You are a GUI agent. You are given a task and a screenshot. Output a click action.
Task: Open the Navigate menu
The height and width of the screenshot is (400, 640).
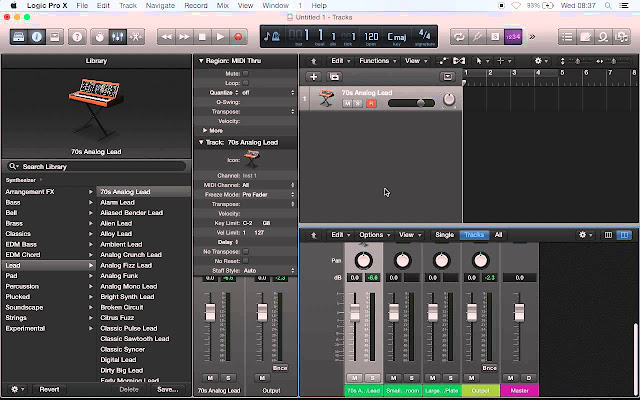click(x=160, y=6)
